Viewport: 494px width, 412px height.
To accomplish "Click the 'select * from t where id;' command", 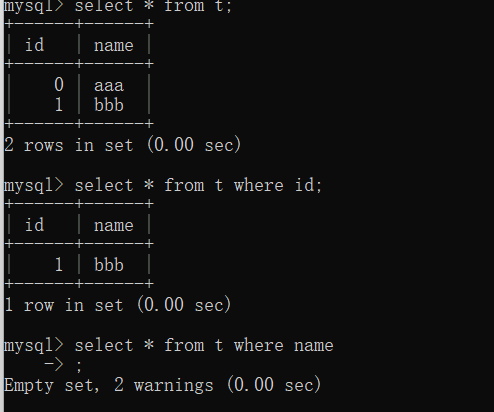I will click(x=198, y=185).
